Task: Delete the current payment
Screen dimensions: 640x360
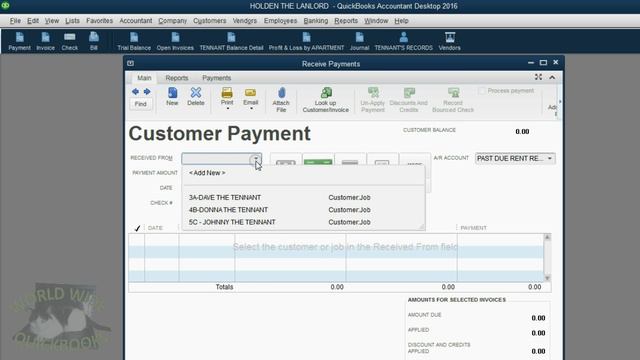Action: 196,97
